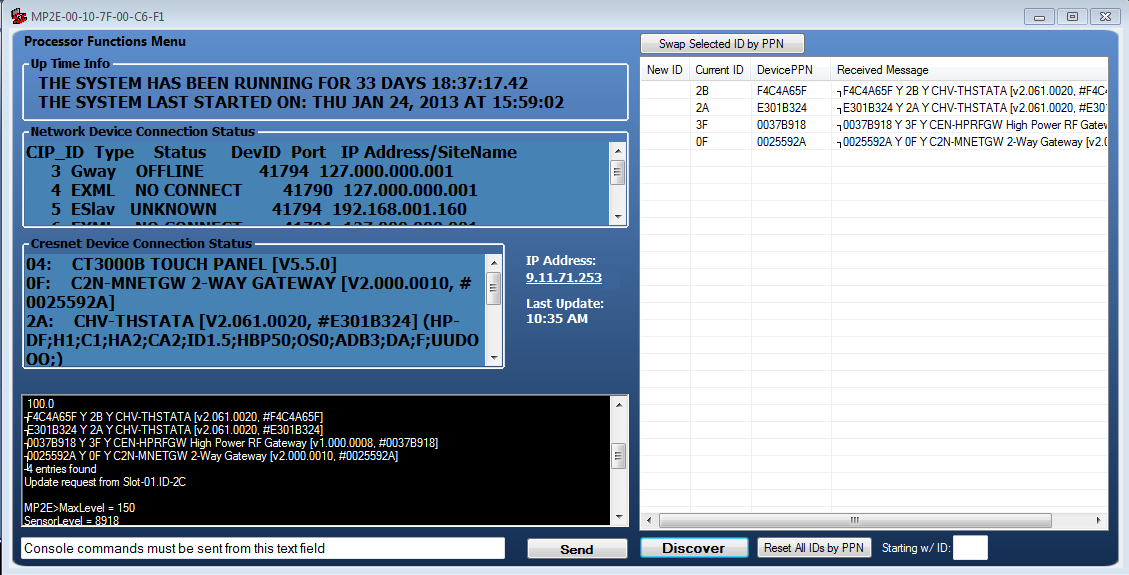Click the Reset All IDs by PPN button
Image resolution: width=1129 pixels, height=575 pixels.
(814, 548)
